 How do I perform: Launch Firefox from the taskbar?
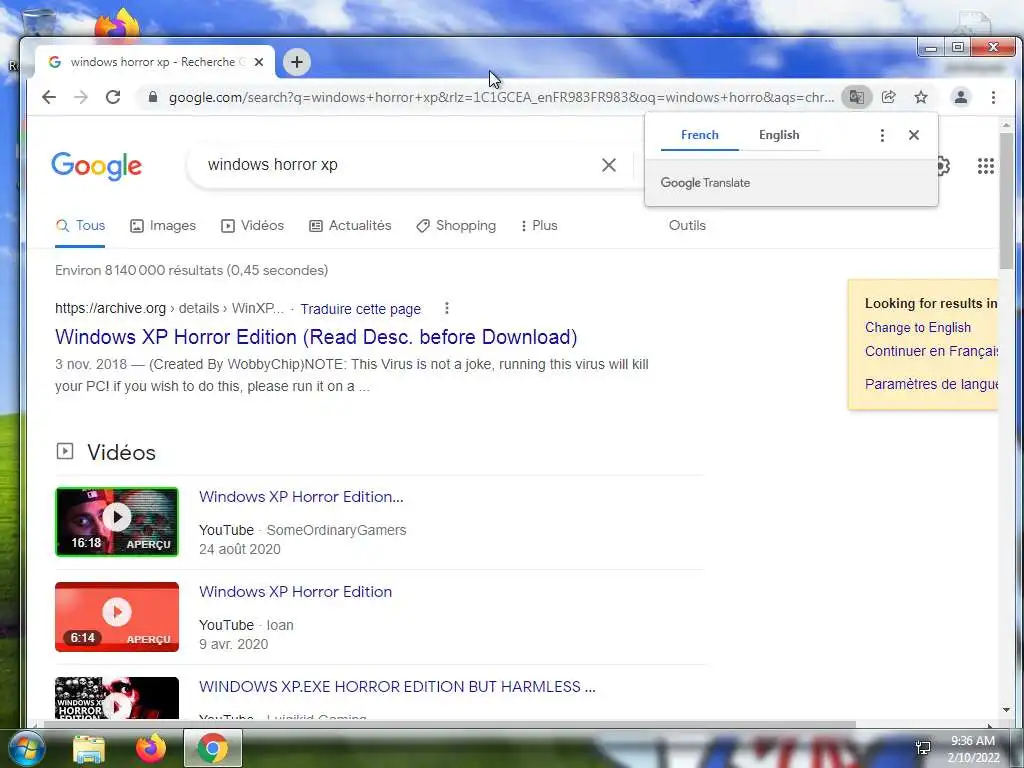click(x=151, y=749)
